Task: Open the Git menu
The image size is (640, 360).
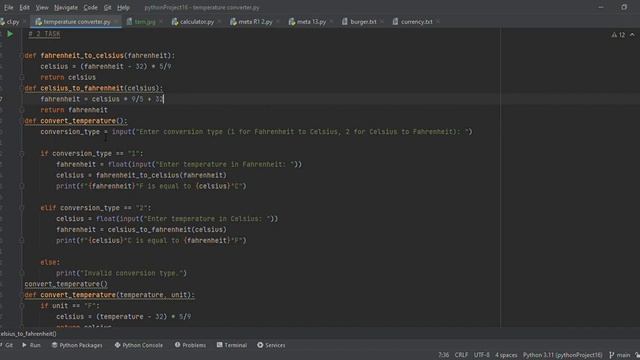Action: 107,7
